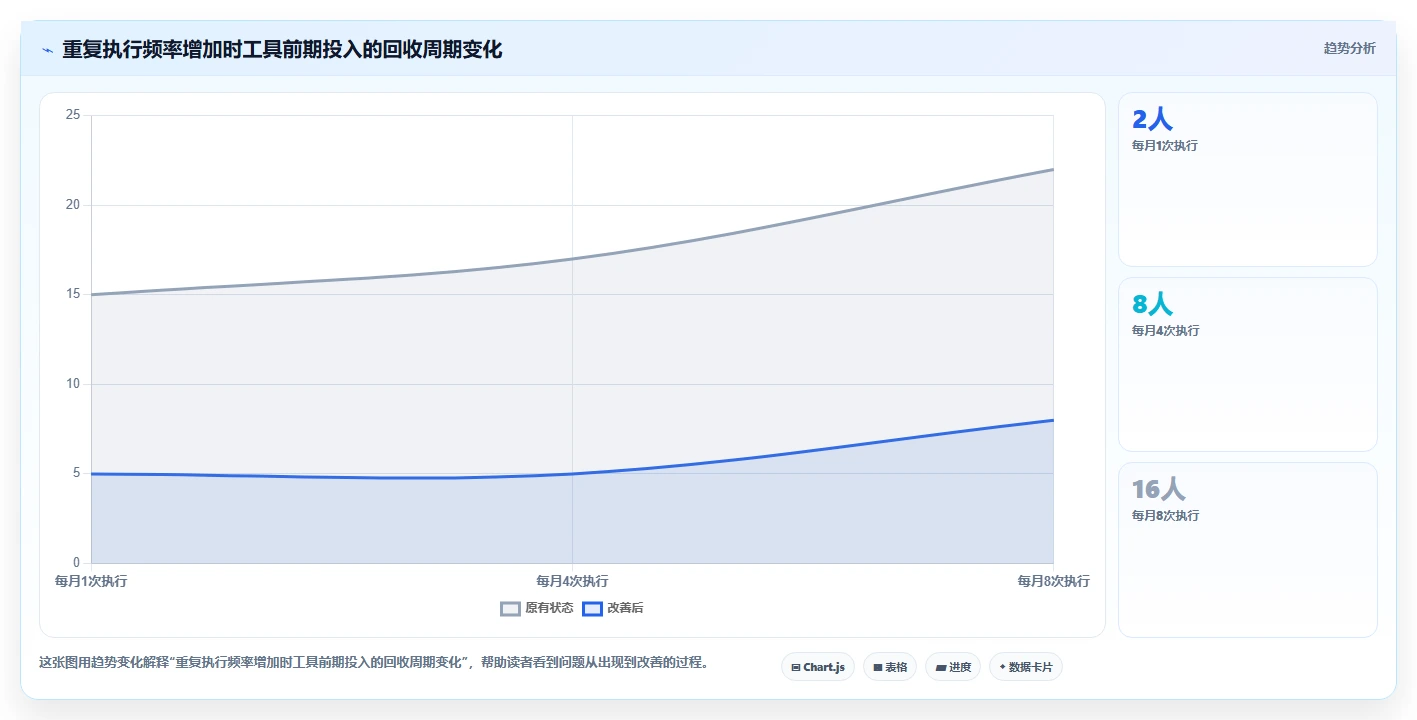Click the 每月8次执行 caption in 16人 card

coord(1165,516)
